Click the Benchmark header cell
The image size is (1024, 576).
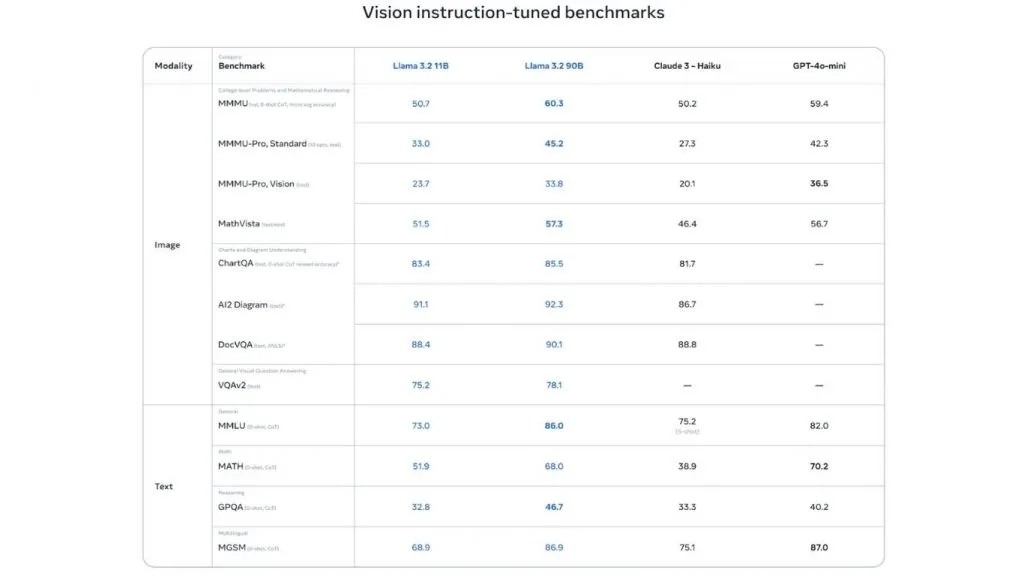pos(242,66)
